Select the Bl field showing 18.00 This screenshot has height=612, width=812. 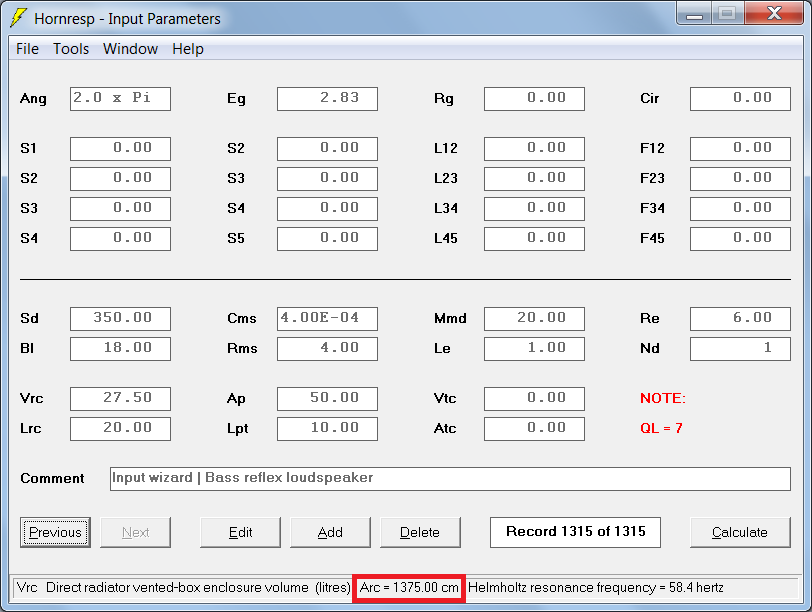120,349
